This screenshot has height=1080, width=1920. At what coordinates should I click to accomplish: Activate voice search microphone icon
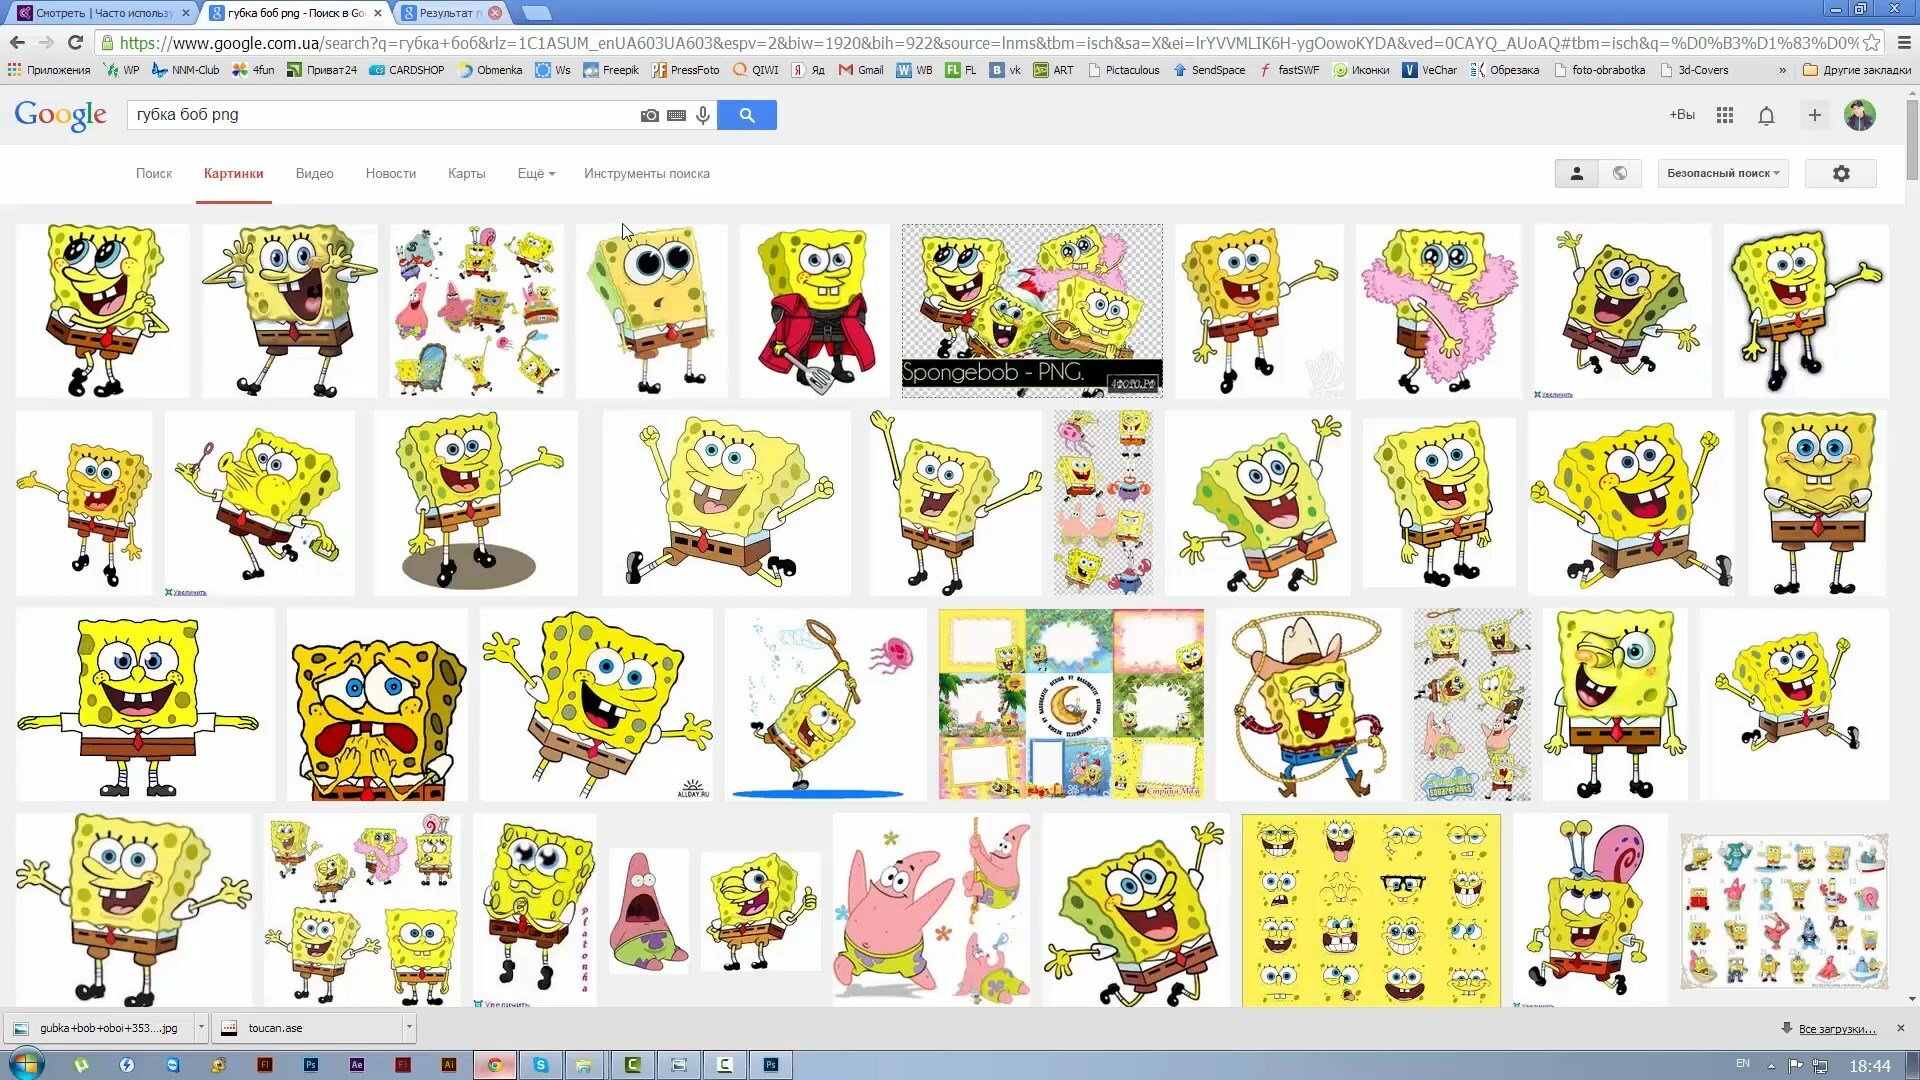tap(703, 115)
